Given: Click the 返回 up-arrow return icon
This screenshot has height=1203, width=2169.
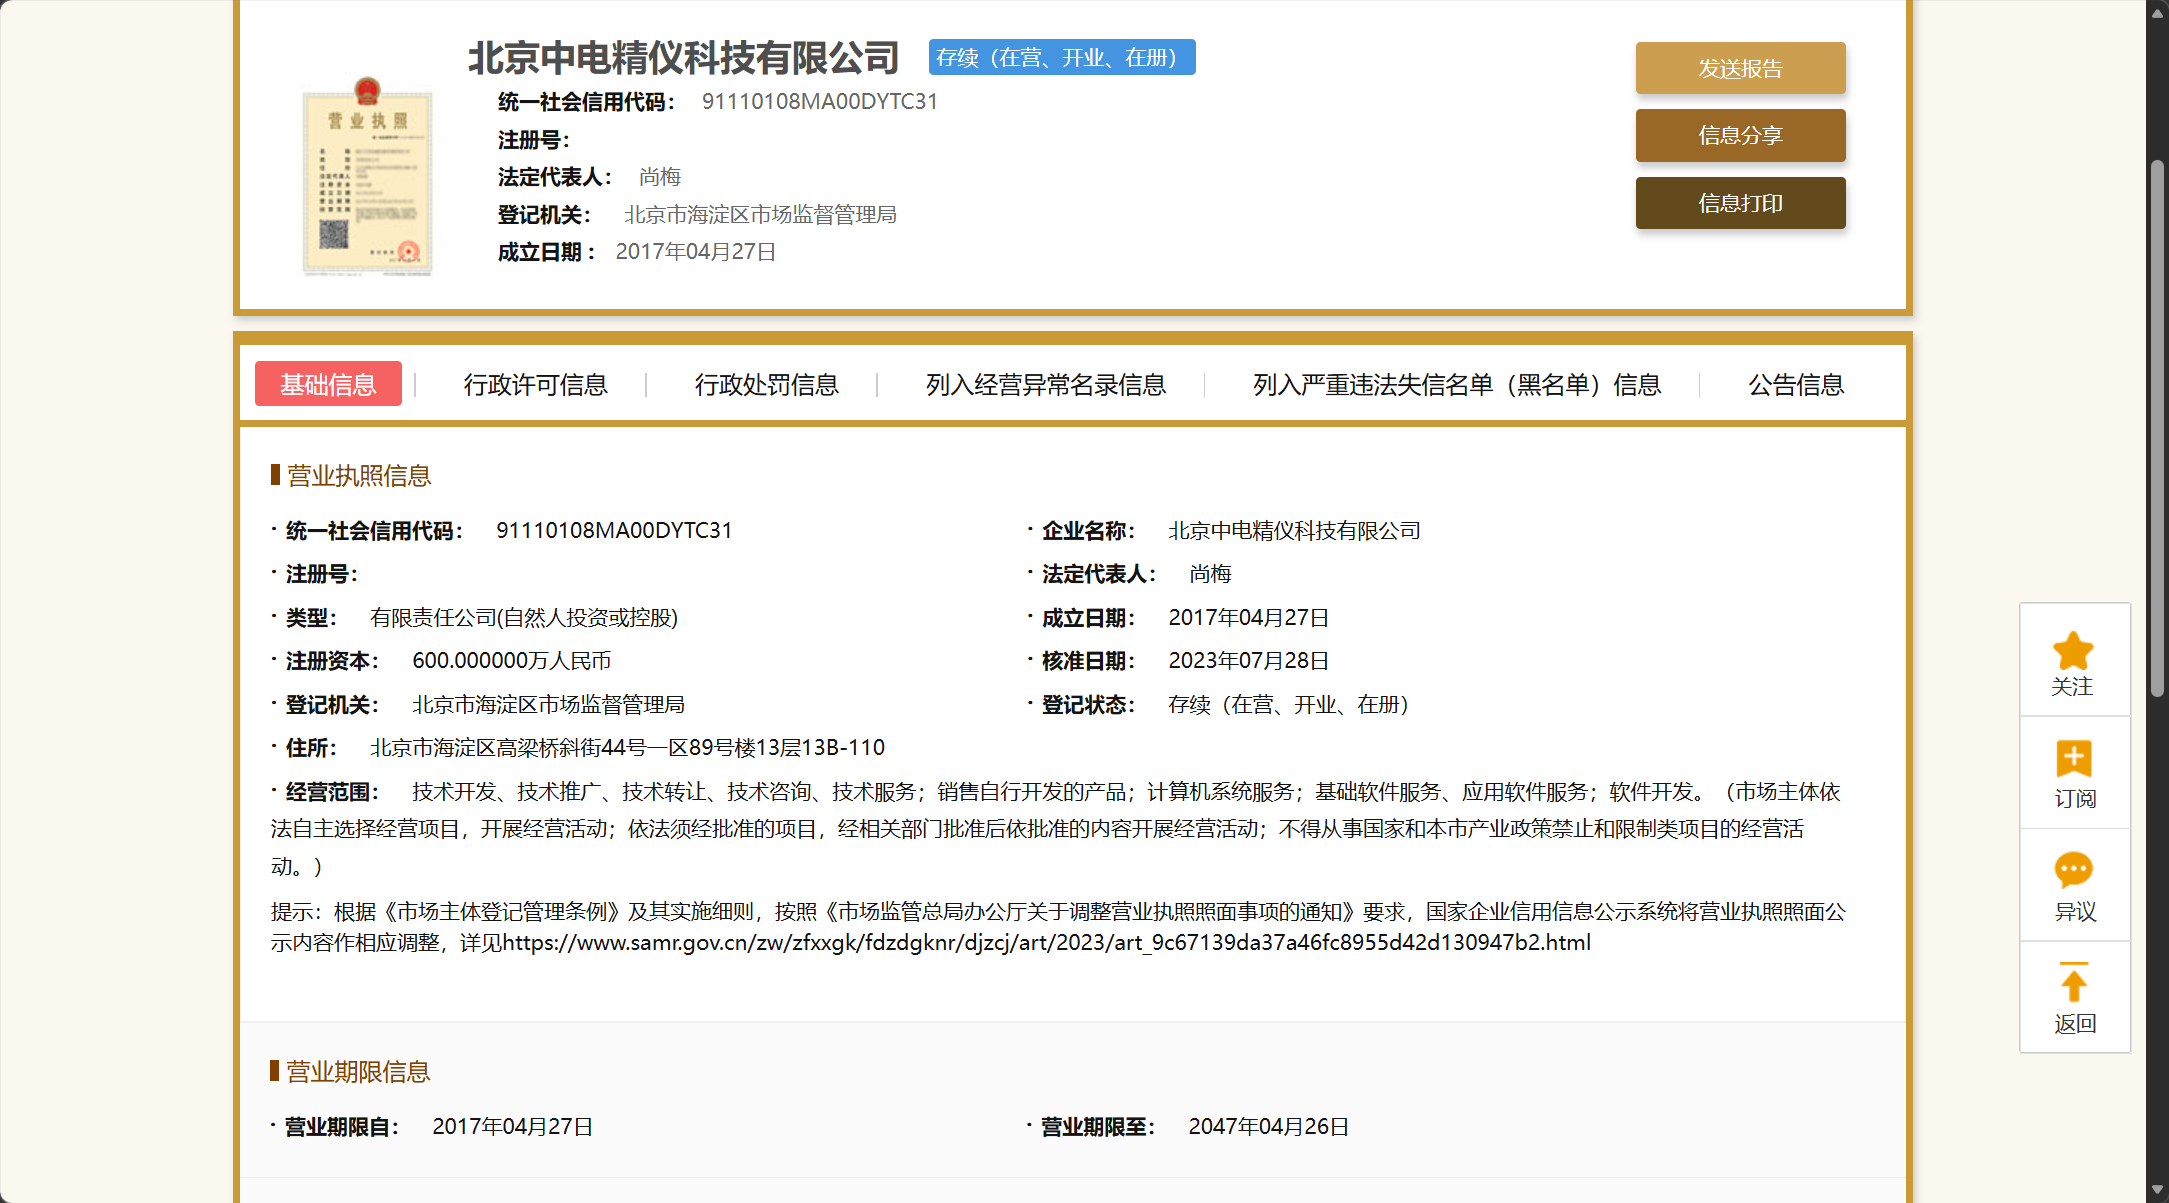Looking at the screenshot, I should click(2073, 983).
